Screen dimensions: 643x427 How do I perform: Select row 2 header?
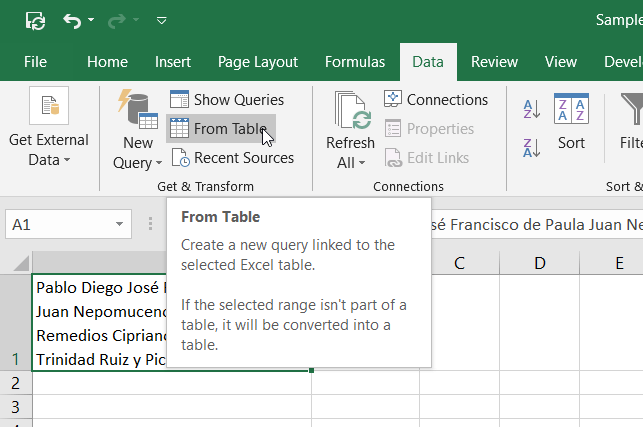16,383
